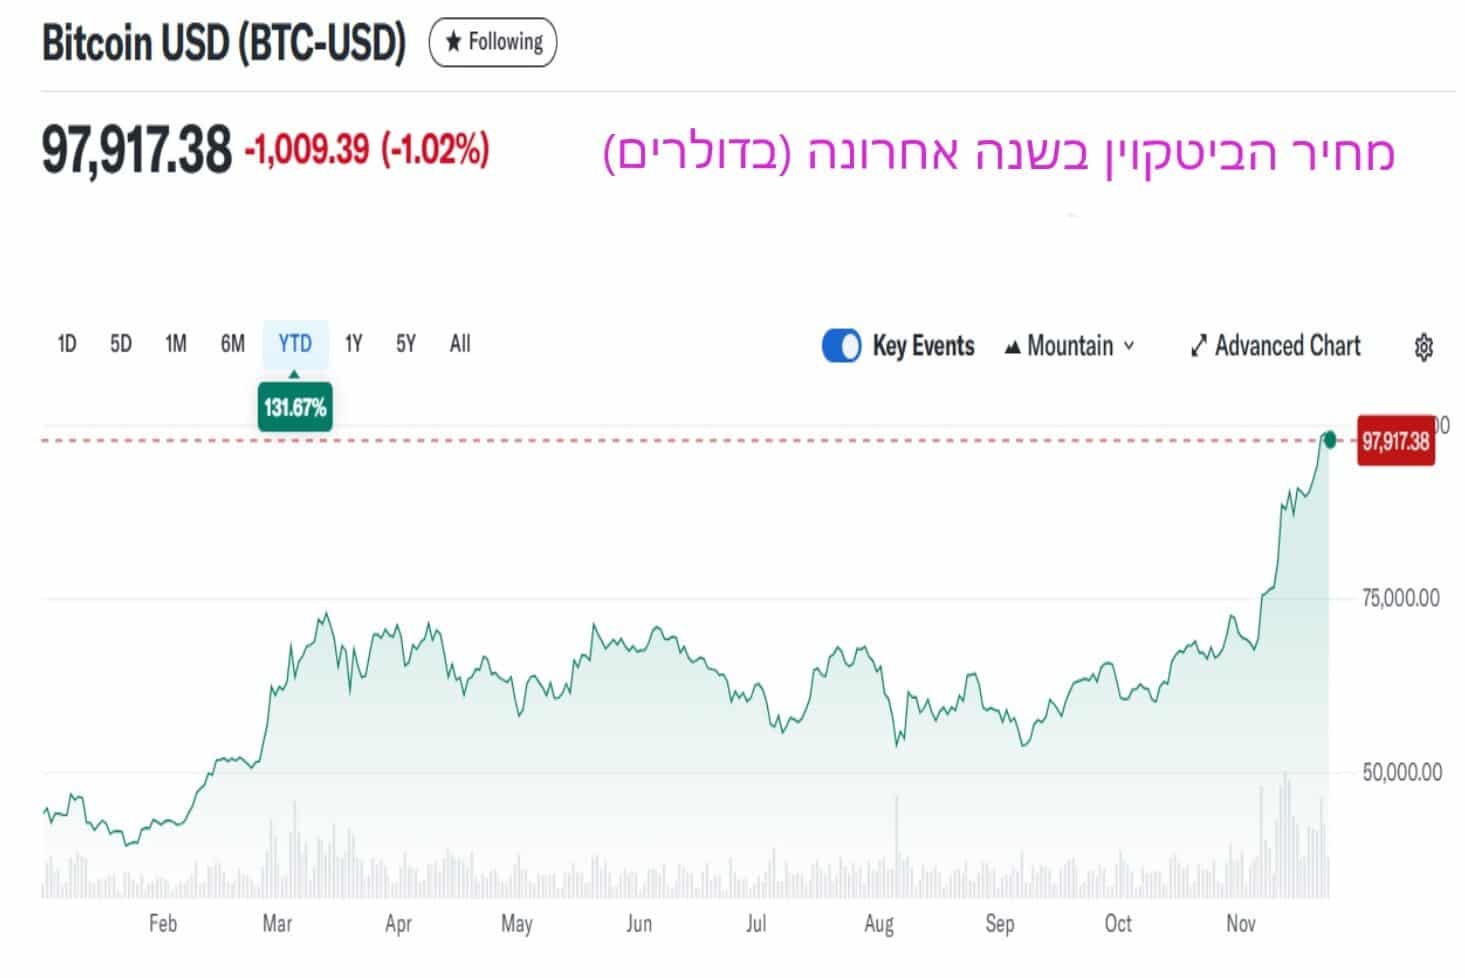Switch chart to 5Y range
The height and width of the screenshot is (978, 1465).
(405, 344)
